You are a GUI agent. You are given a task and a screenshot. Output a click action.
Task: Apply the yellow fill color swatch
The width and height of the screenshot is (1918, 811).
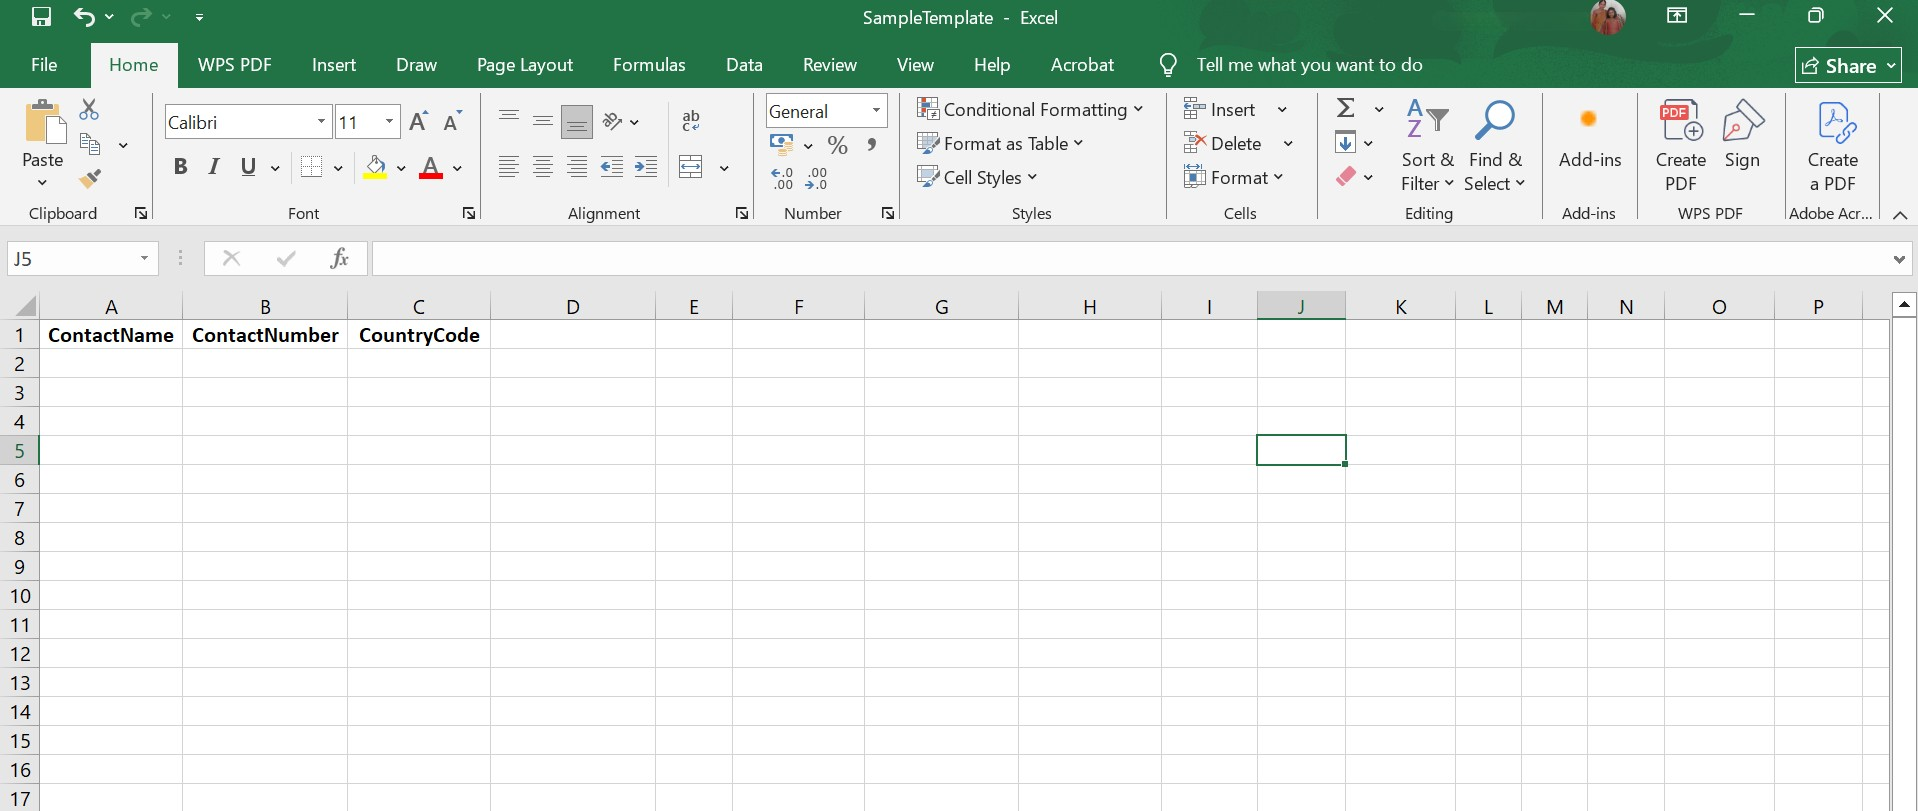376,168
